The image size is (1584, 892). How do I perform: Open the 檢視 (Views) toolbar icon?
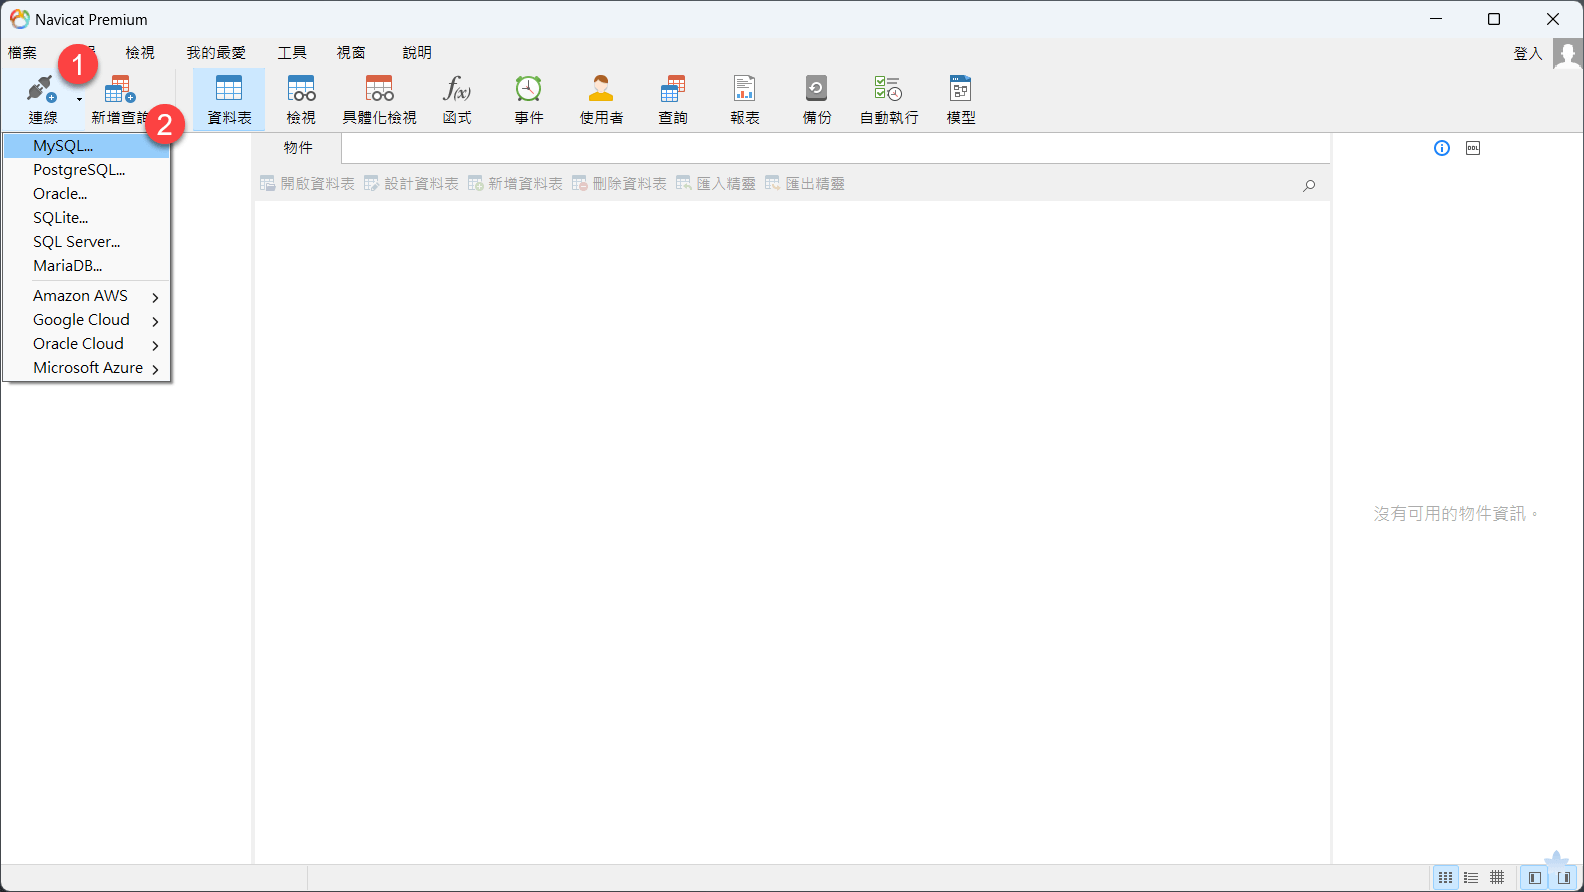click(301, 99)
